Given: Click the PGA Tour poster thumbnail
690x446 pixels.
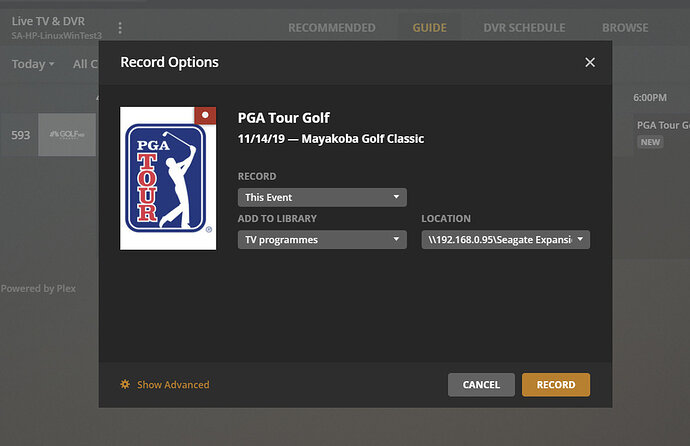Looking at the screenshot, I should pos(168,179).
